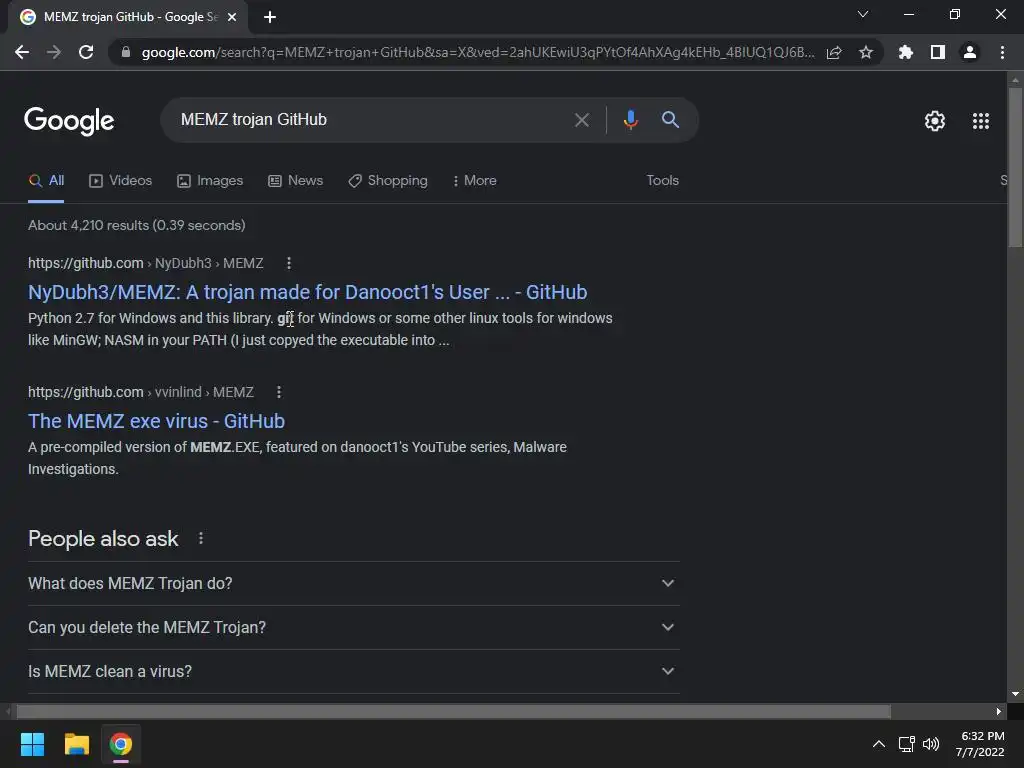Open NyDubh3/MEMZ GitHub result link
The image size is (1024, 768).
pyautogui.click(x=308, y=292)
